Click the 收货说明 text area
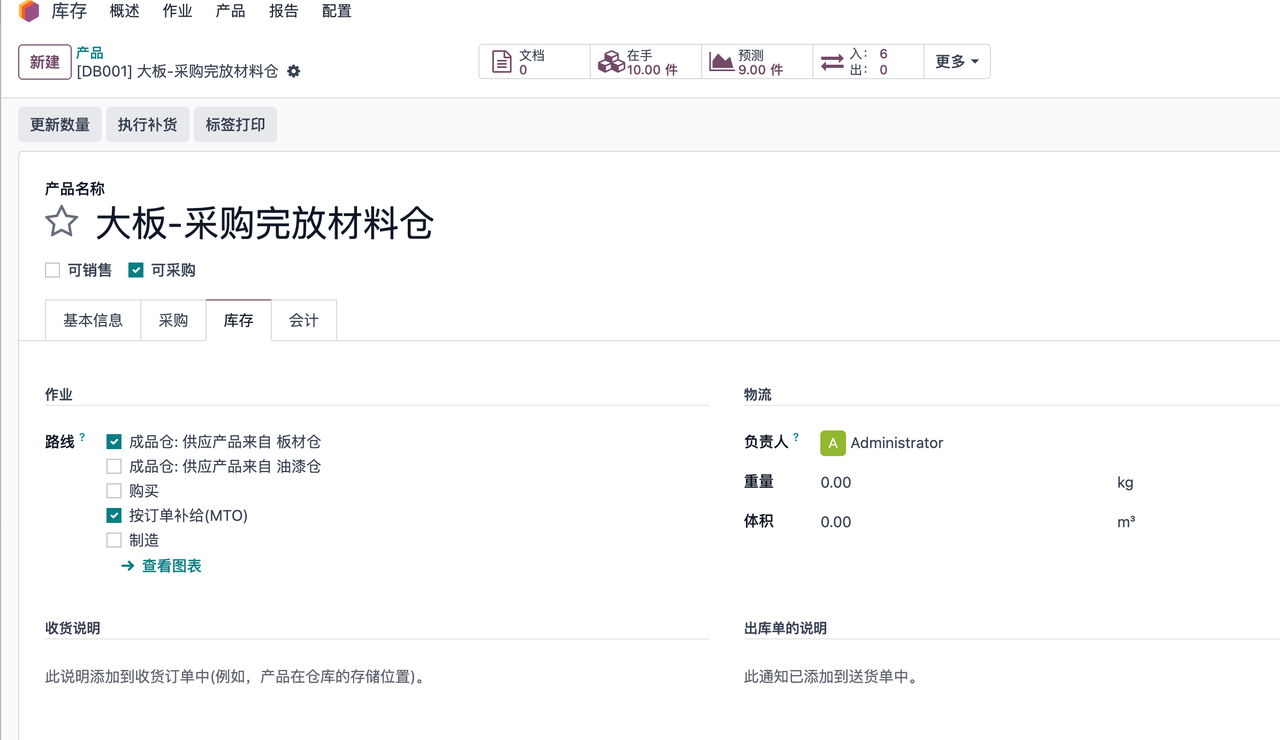Screen dimensions: 1280x740 coord(377,677)
